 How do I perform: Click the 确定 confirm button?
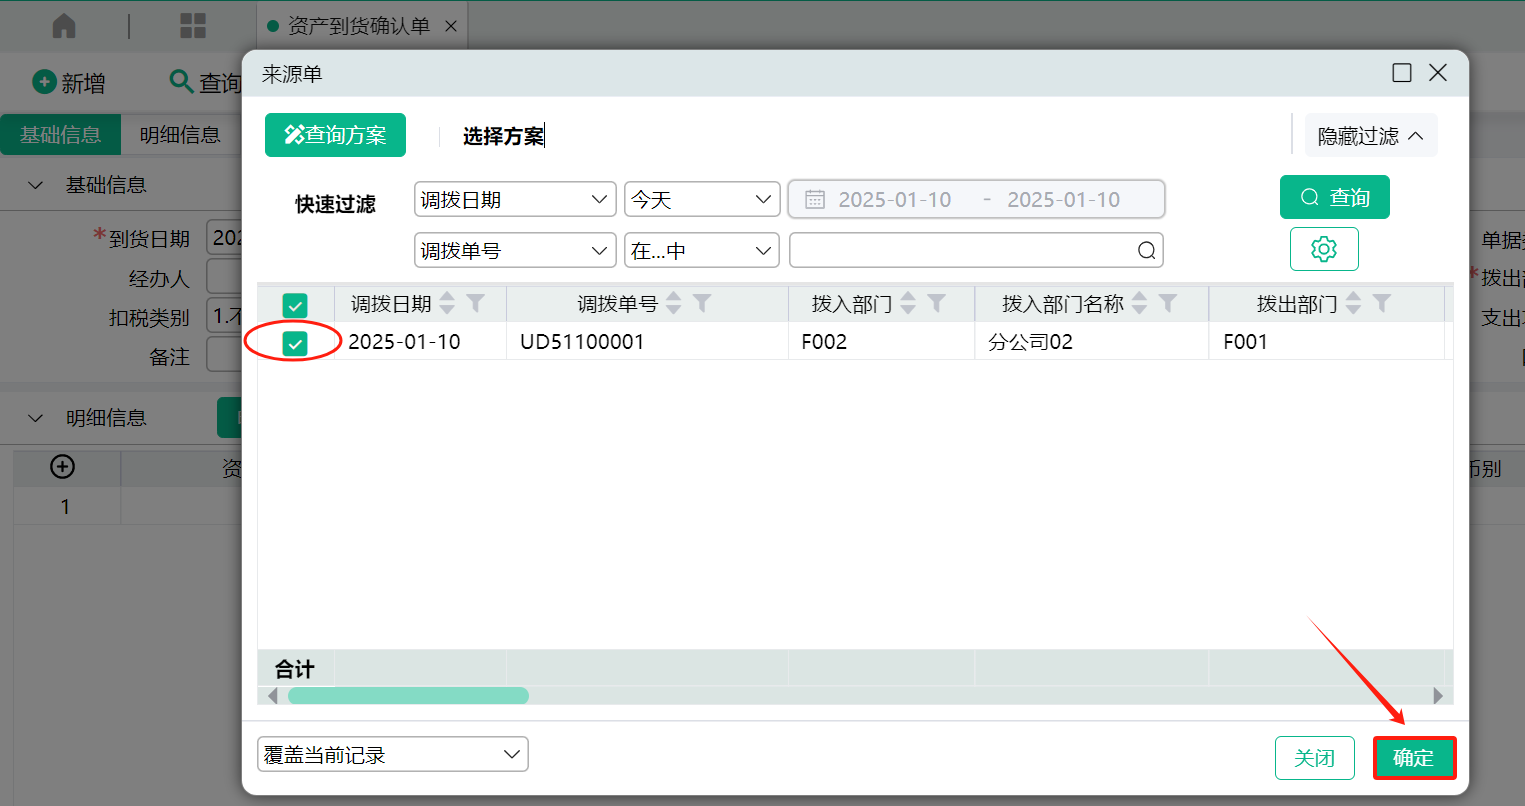(x=1413, y=758)
